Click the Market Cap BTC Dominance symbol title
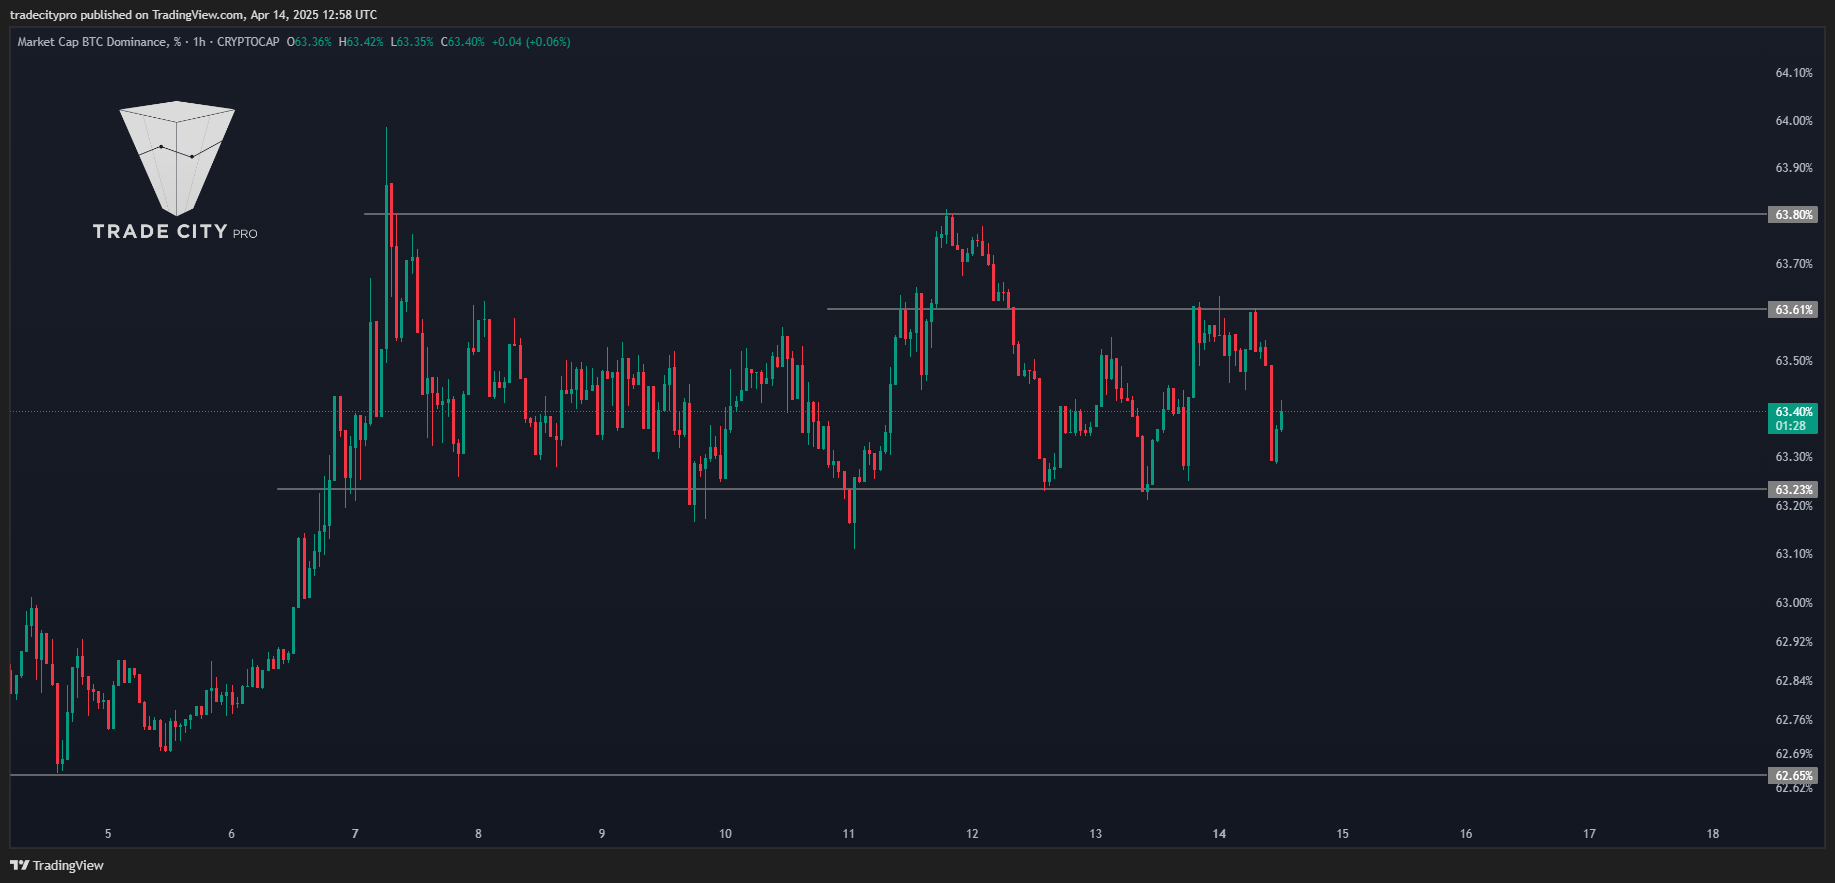Screen dimensions: 1835x883 [100, 42]
